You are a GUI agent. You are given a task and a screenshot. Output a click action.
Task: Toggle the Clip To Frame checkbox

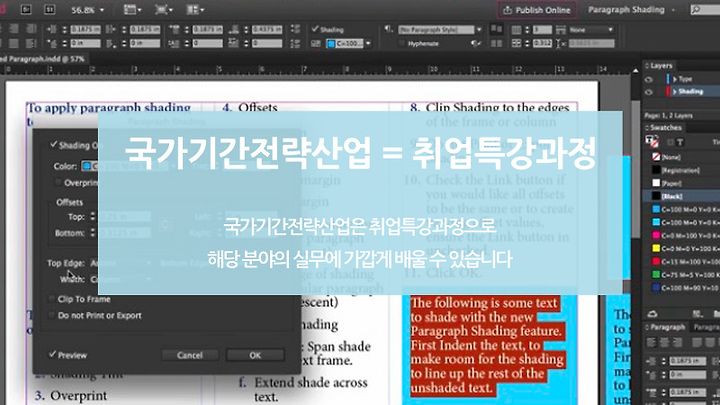pyautogui.click(x=51, y=299)
